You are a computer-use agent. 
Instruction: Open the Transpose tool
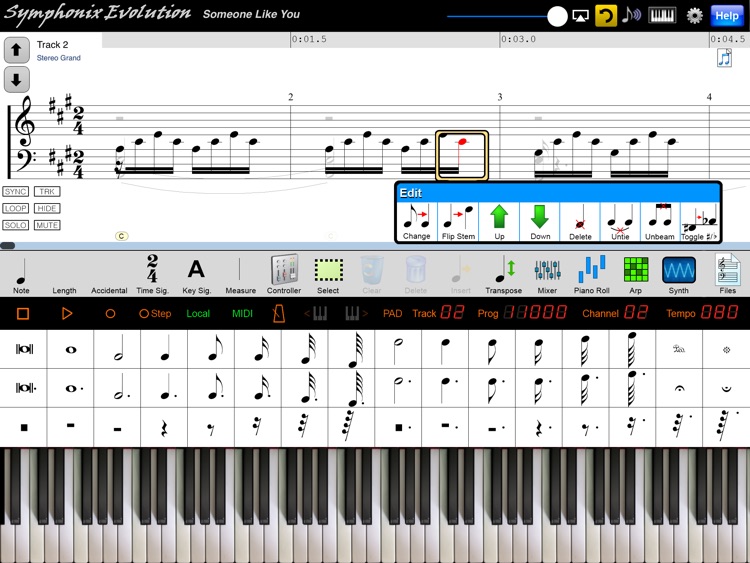click(x=504, y=275)
